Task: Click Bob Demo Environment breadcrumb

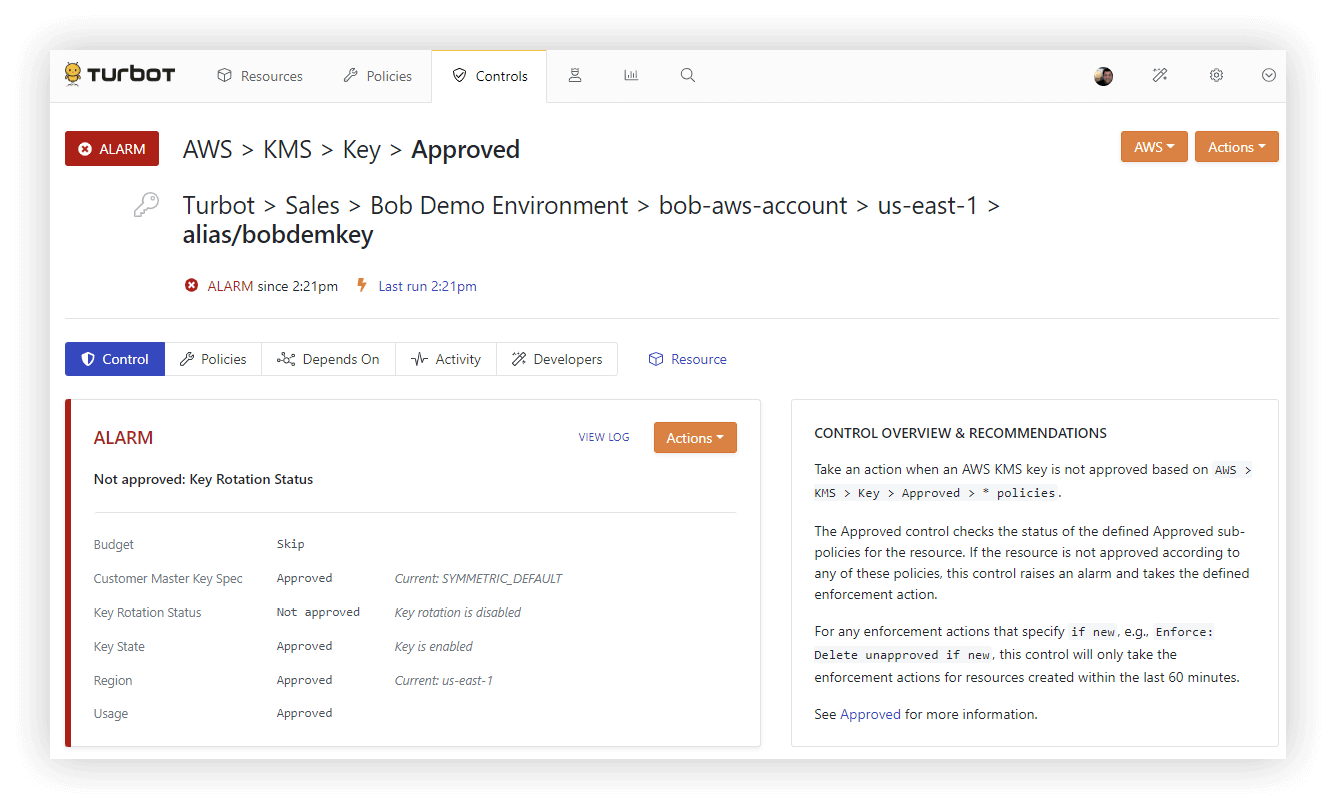Action: 499,205
